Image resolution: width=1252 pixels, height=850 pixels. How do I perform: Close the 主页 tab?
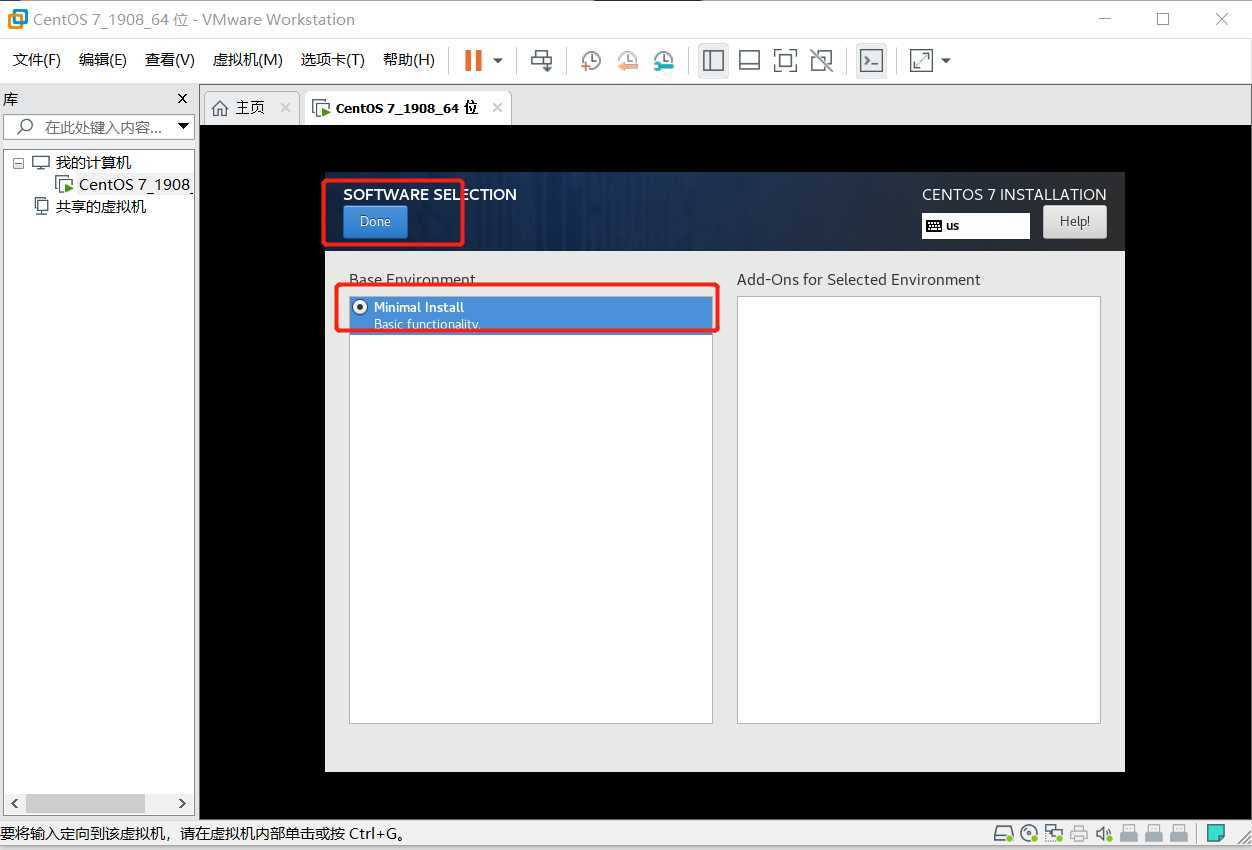click(x=285, y=108)
